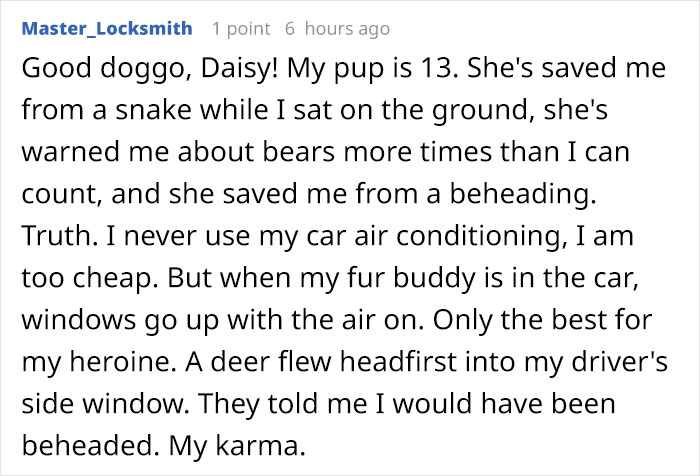Click the word "snake" in the comment
700x476 pixels.
154,110
